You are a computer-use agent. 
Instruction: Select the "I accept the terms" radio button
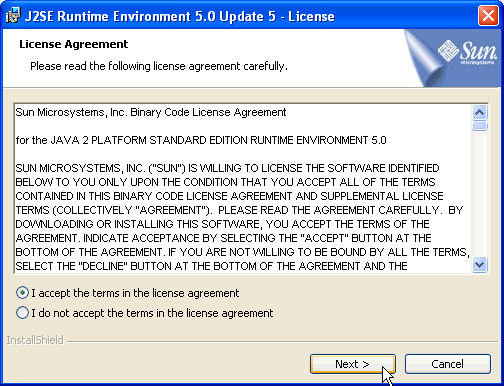click(x=22, y=293)
